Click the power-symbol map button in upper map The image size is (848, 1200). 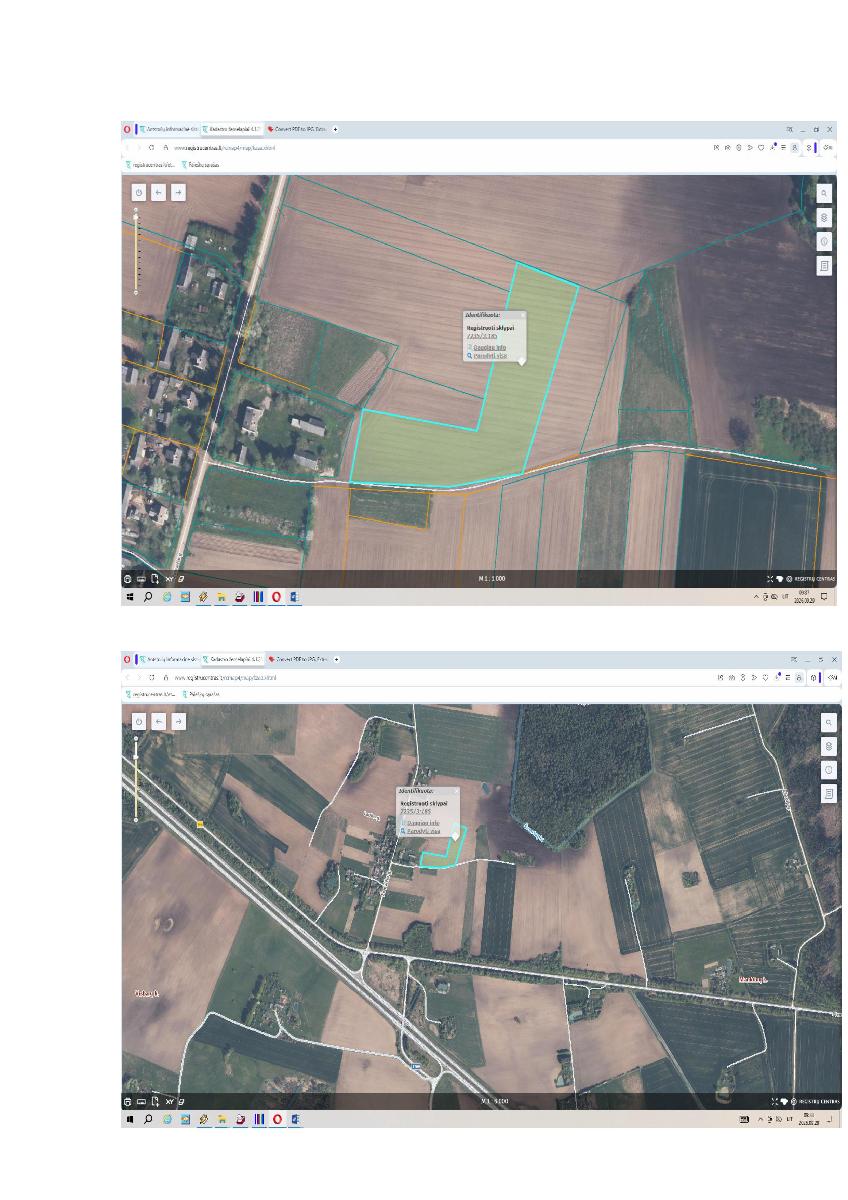pyautogui.click(x=138, y=192)
